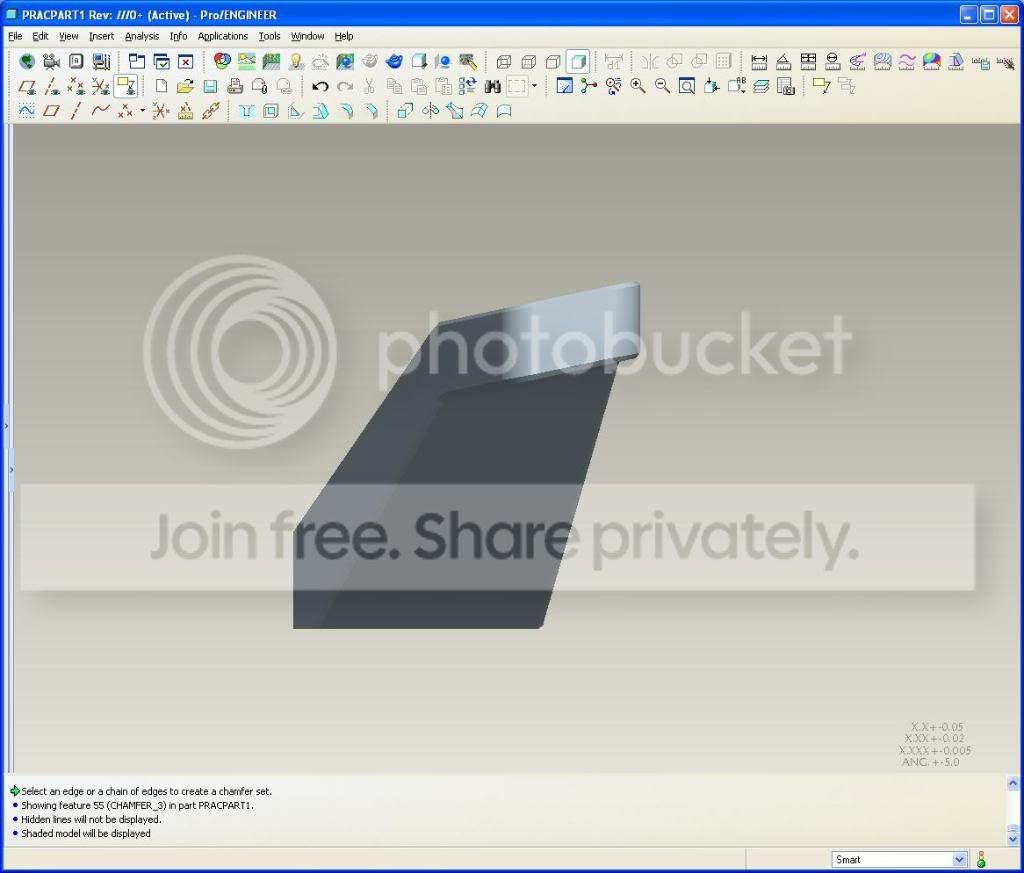Select the Draft tool

[x=321, y=111]
